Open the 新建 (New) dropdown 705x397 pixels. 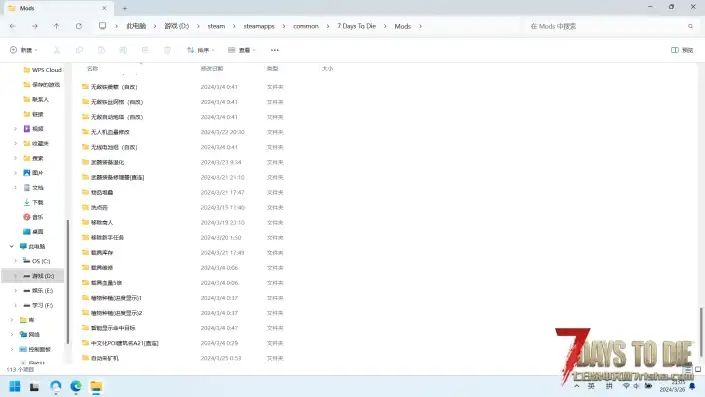point(23,50)
